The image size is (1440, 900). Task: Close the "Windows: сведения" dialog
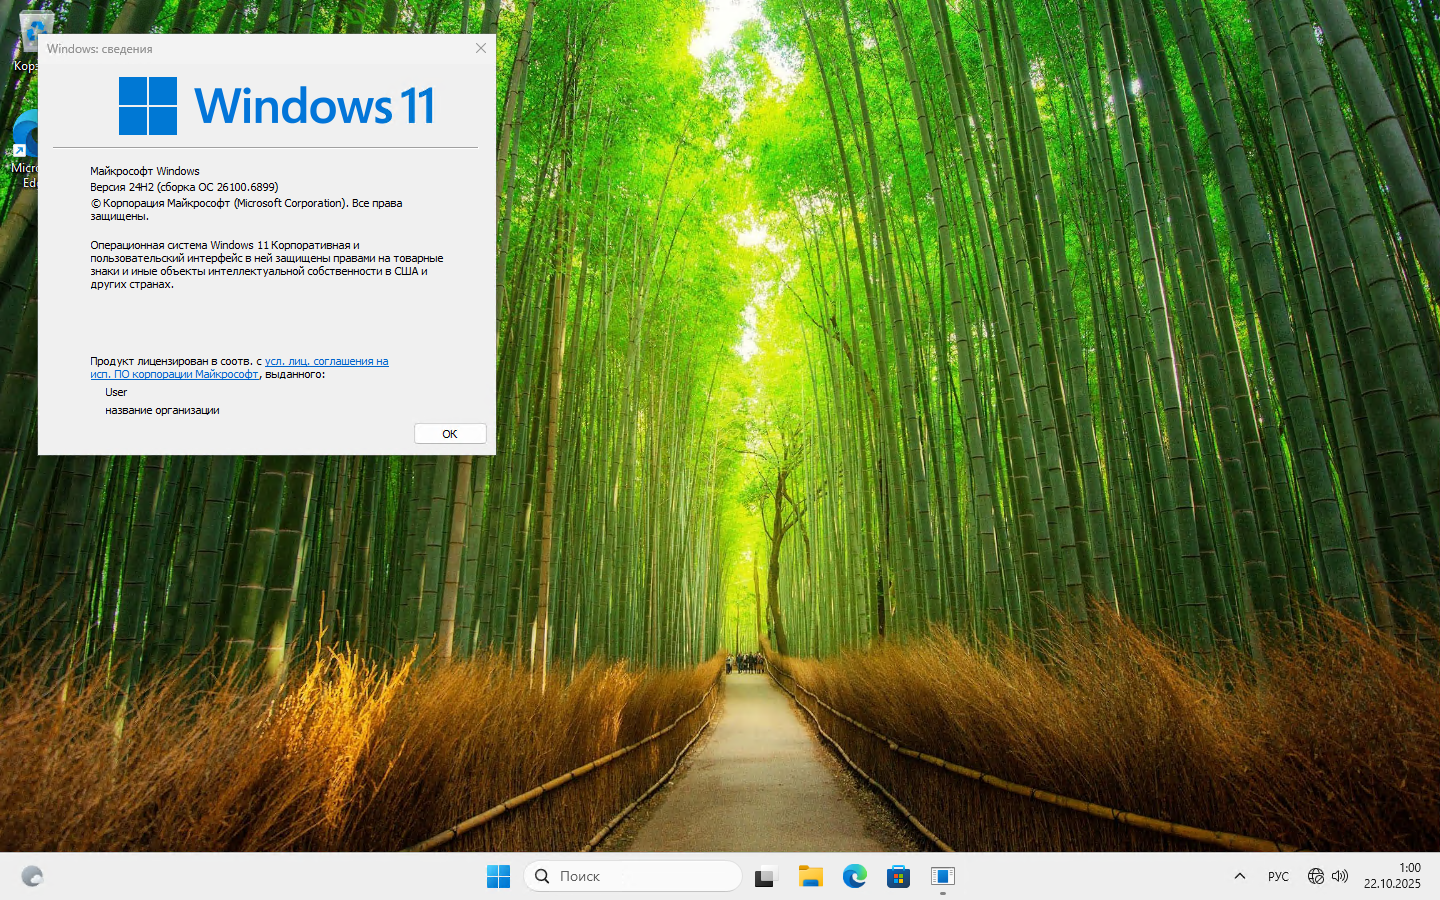(x=481, y=48)
